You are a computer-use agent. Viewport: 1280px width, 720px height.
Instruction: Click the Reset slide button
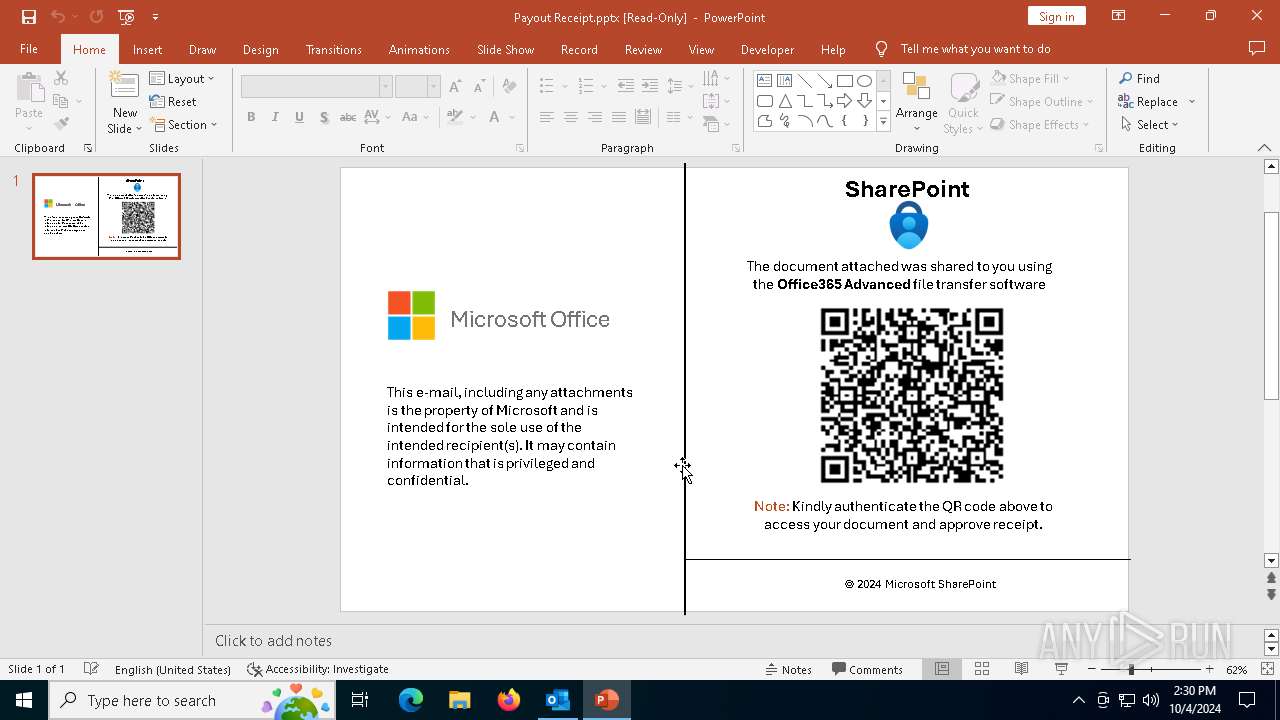click(x=173, y=101)
